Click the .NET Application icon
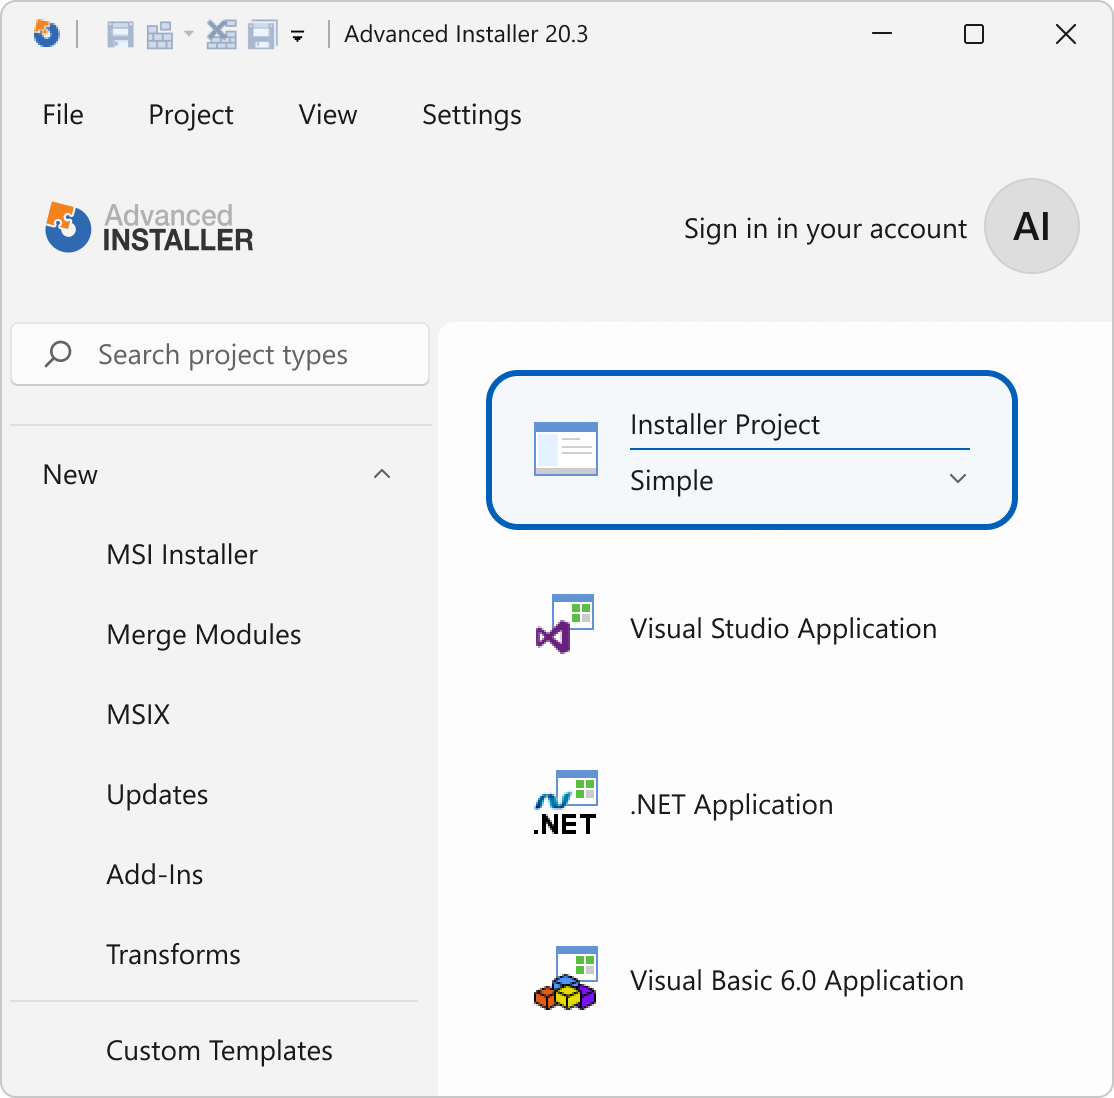This screenshot has width=1114, height=1098. (566, 802)
